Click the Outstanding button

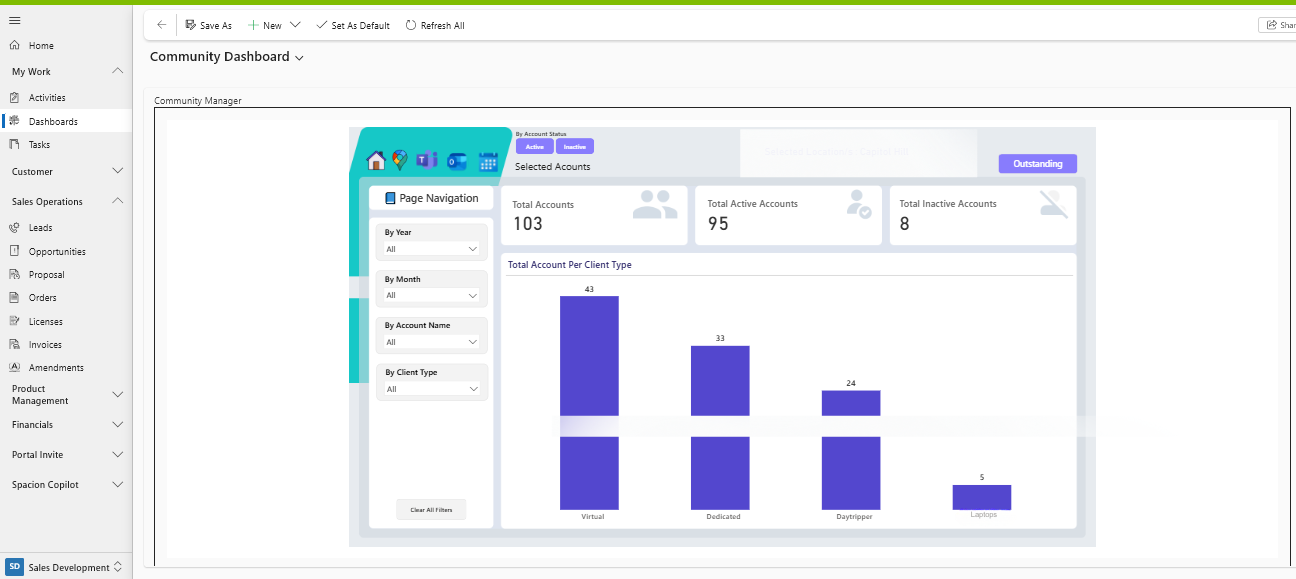coord(1037,164)
